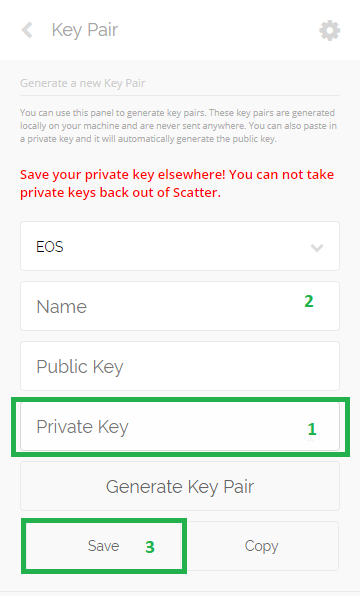Click the green number 2 annotation
The image size is (360, 596).
[309, 301]
